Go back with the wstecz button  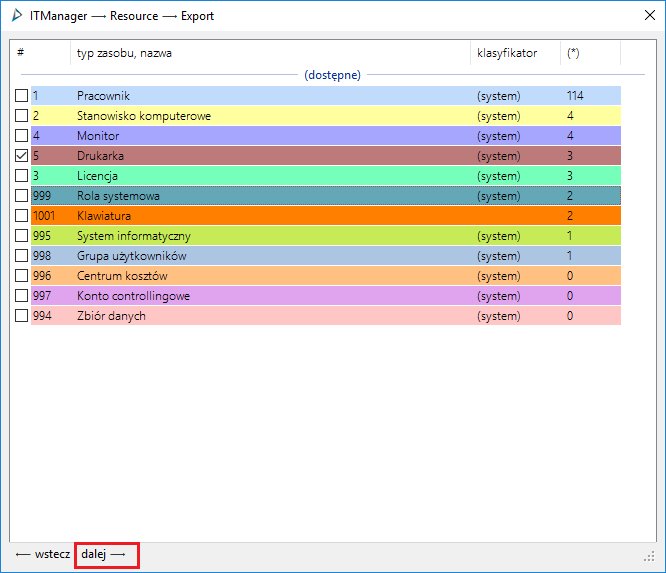coord(42,554)
